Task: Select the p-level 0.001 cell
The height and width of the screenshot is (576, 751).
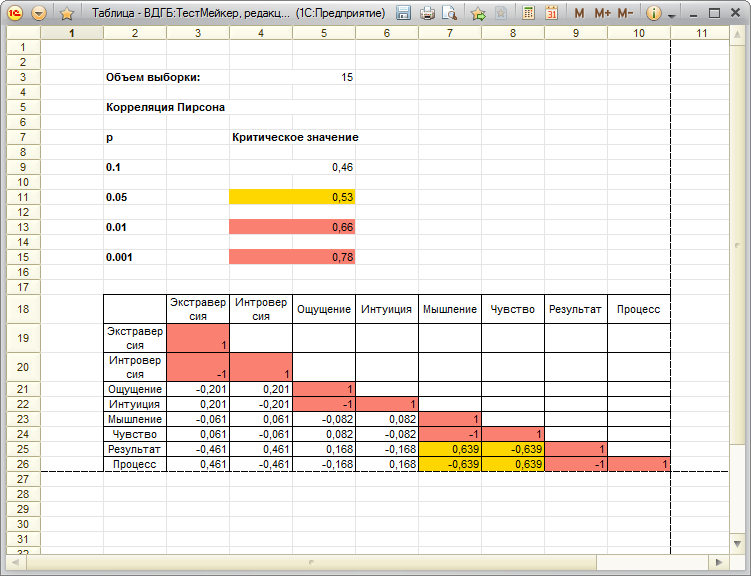Action: 135,257
